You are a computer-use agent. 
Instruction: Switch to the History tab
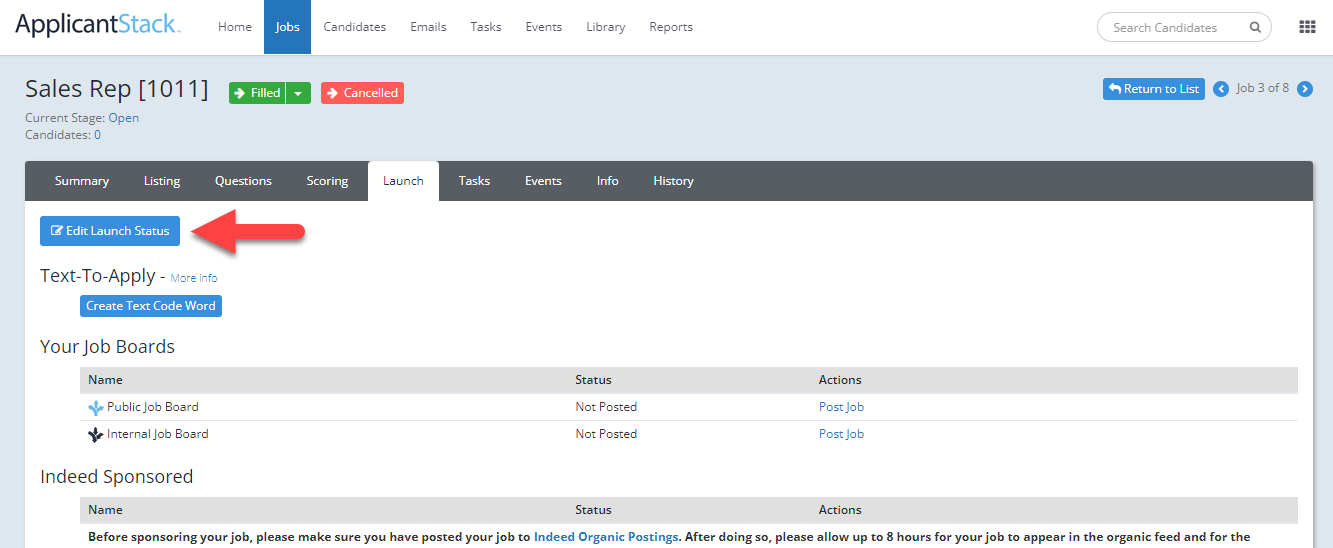[673, 181]
